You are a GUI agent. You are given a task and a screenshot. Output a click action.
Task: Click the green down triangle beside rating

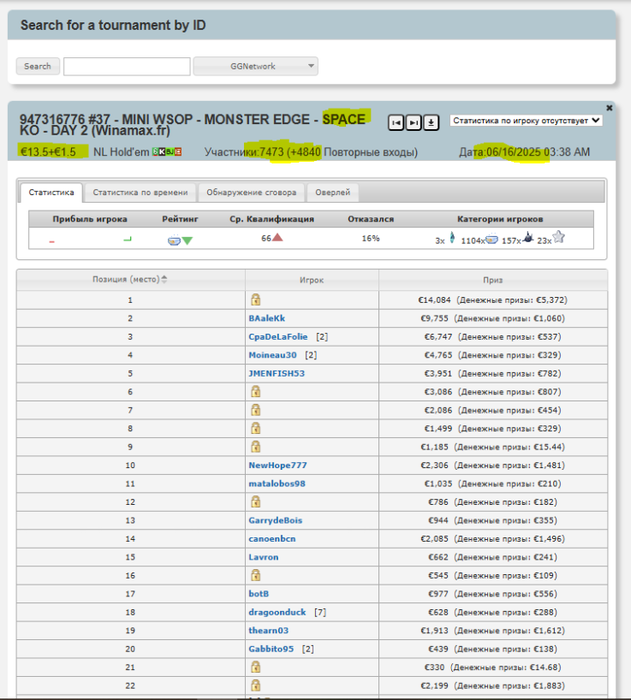tap(188, 241)
